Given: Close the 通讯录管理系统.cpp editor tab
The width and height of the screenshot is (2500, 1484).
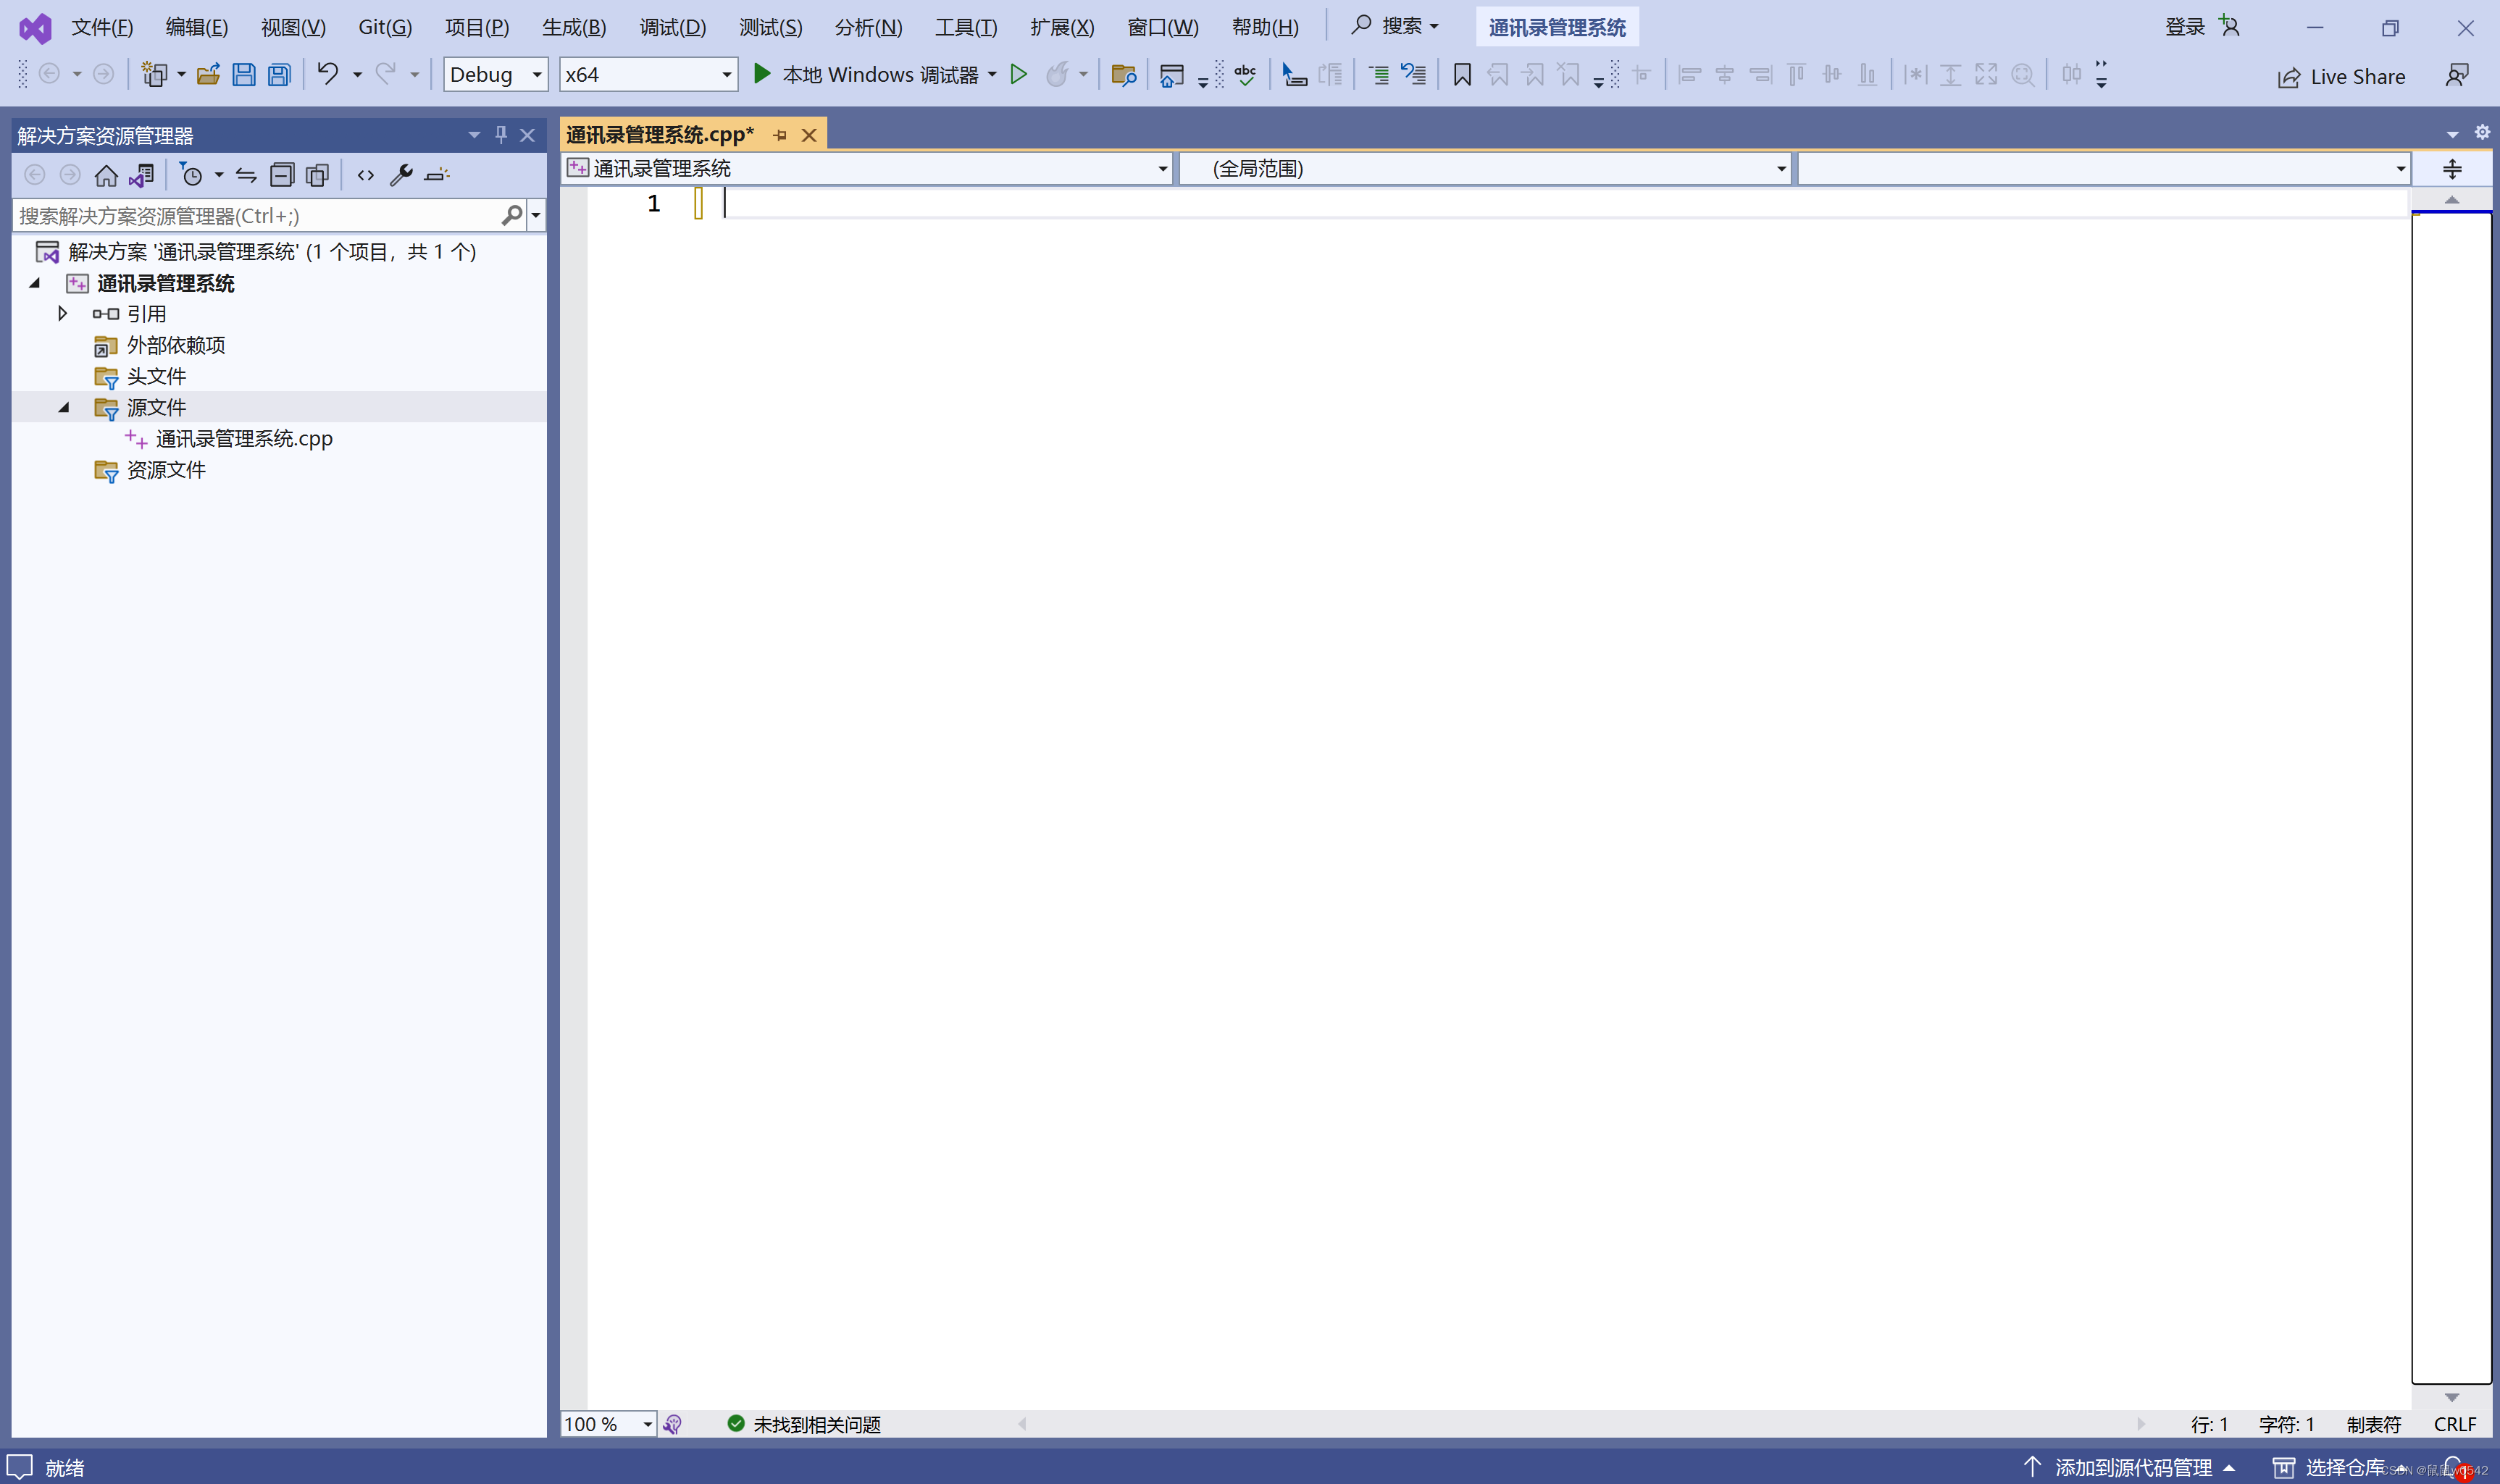Looking at the screenshot, I should tap(809, 135).
